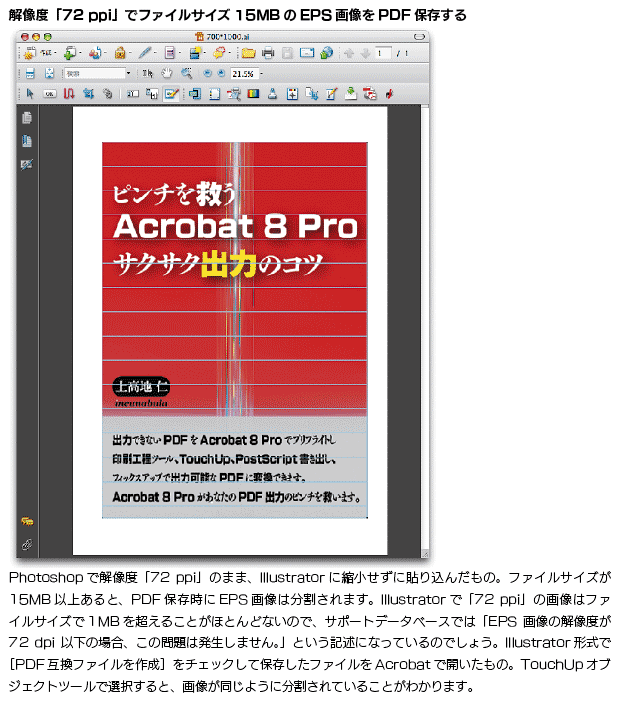This screenshot has height=703, width=621.
Task: Choose the red Article tool
Action: click(x=69, y=93)
